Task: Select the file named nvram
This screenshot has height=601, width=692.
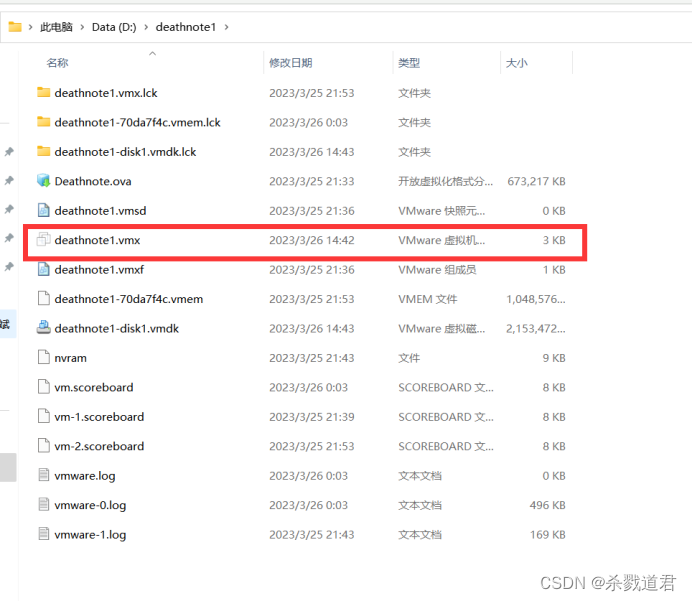Action: 70,358
